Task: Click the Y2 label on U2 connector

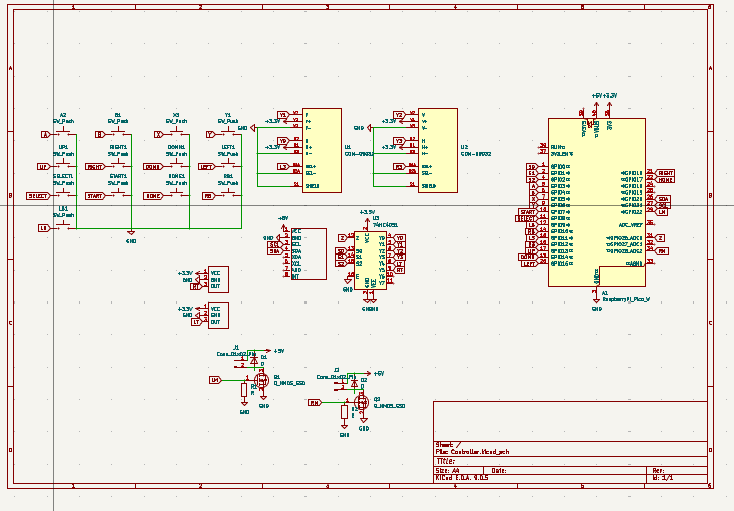Action: [x=399, y=115]
